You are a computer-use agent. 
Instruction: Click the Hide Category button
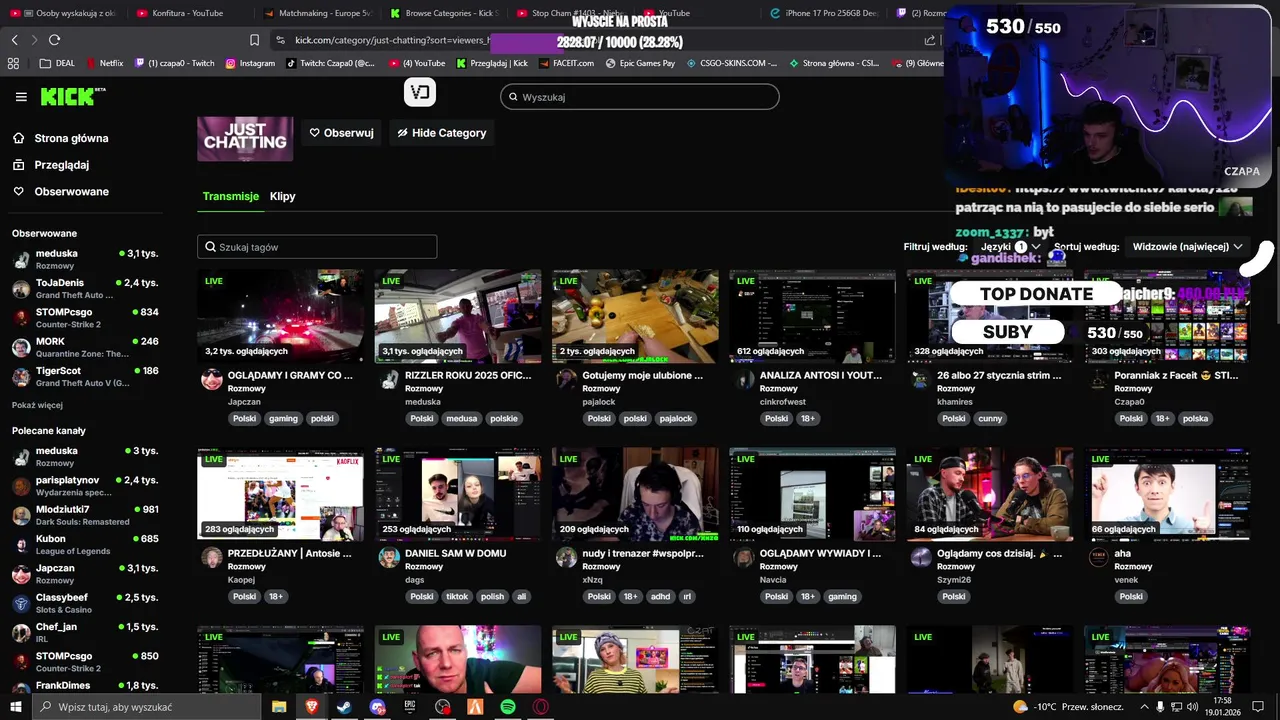[441, 133]
